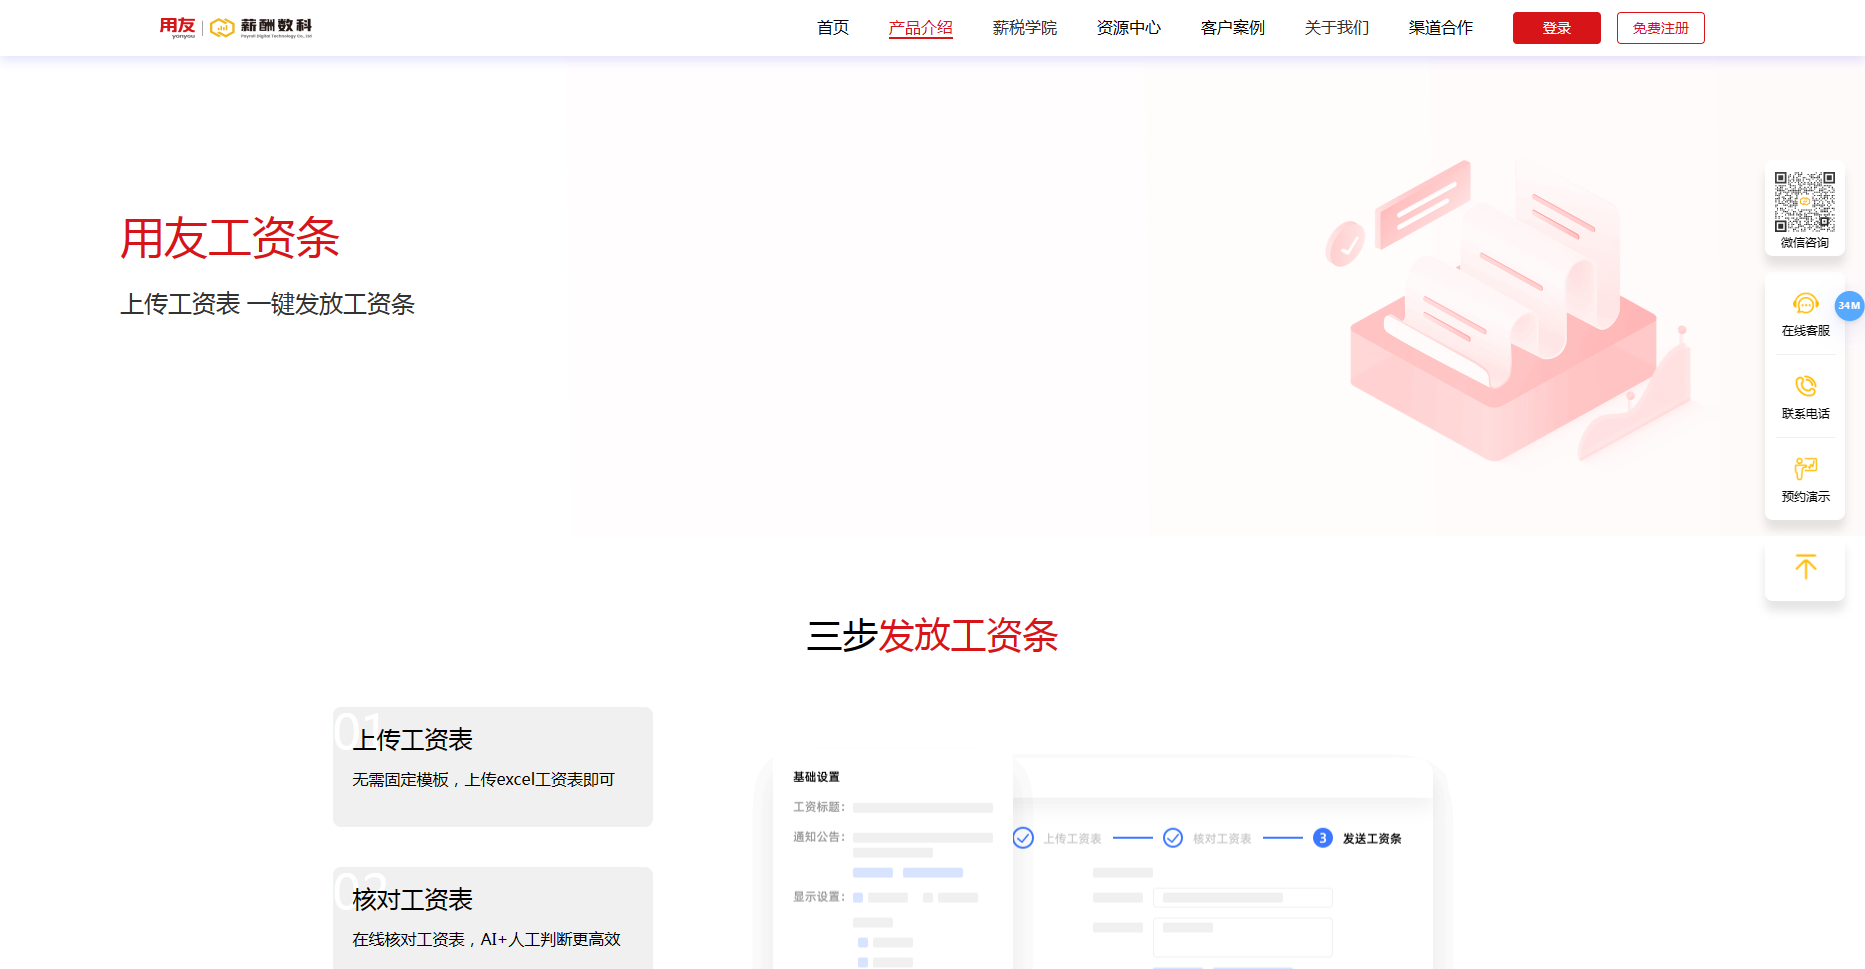Open the online customer service headset icon
The image size is (1865, 969).
click(x=1805, y=304)
